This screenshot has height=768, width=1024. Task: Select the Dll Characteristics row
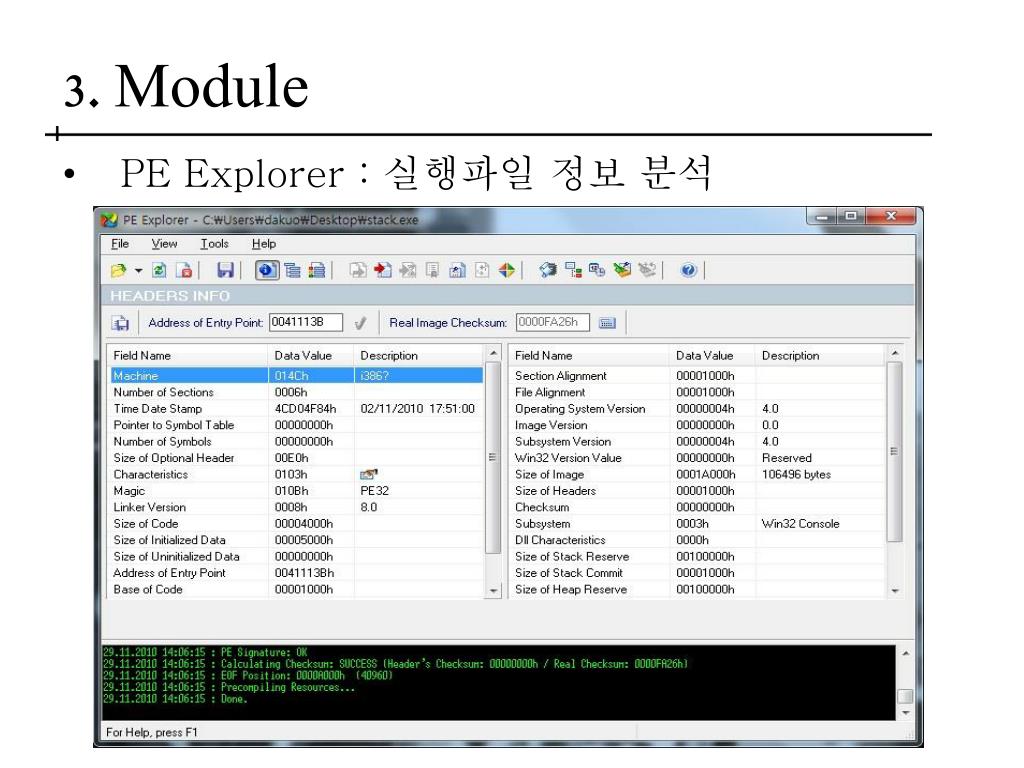tap(699, 540)
